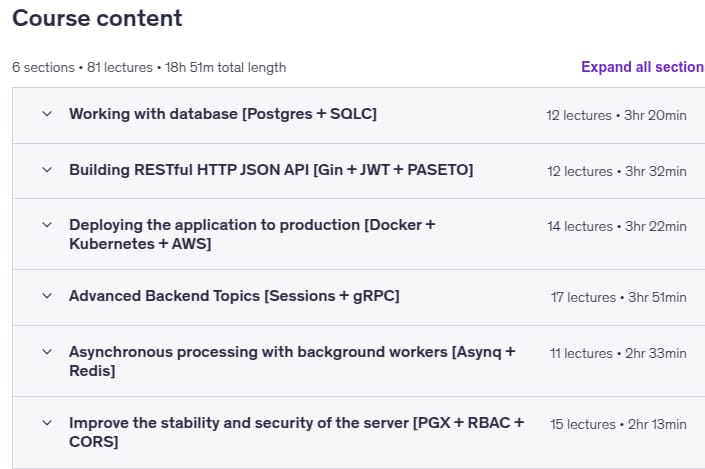705x469 pixels.
Task: Open Asynchronous processing with background workers title
Action: click(292, 361)
